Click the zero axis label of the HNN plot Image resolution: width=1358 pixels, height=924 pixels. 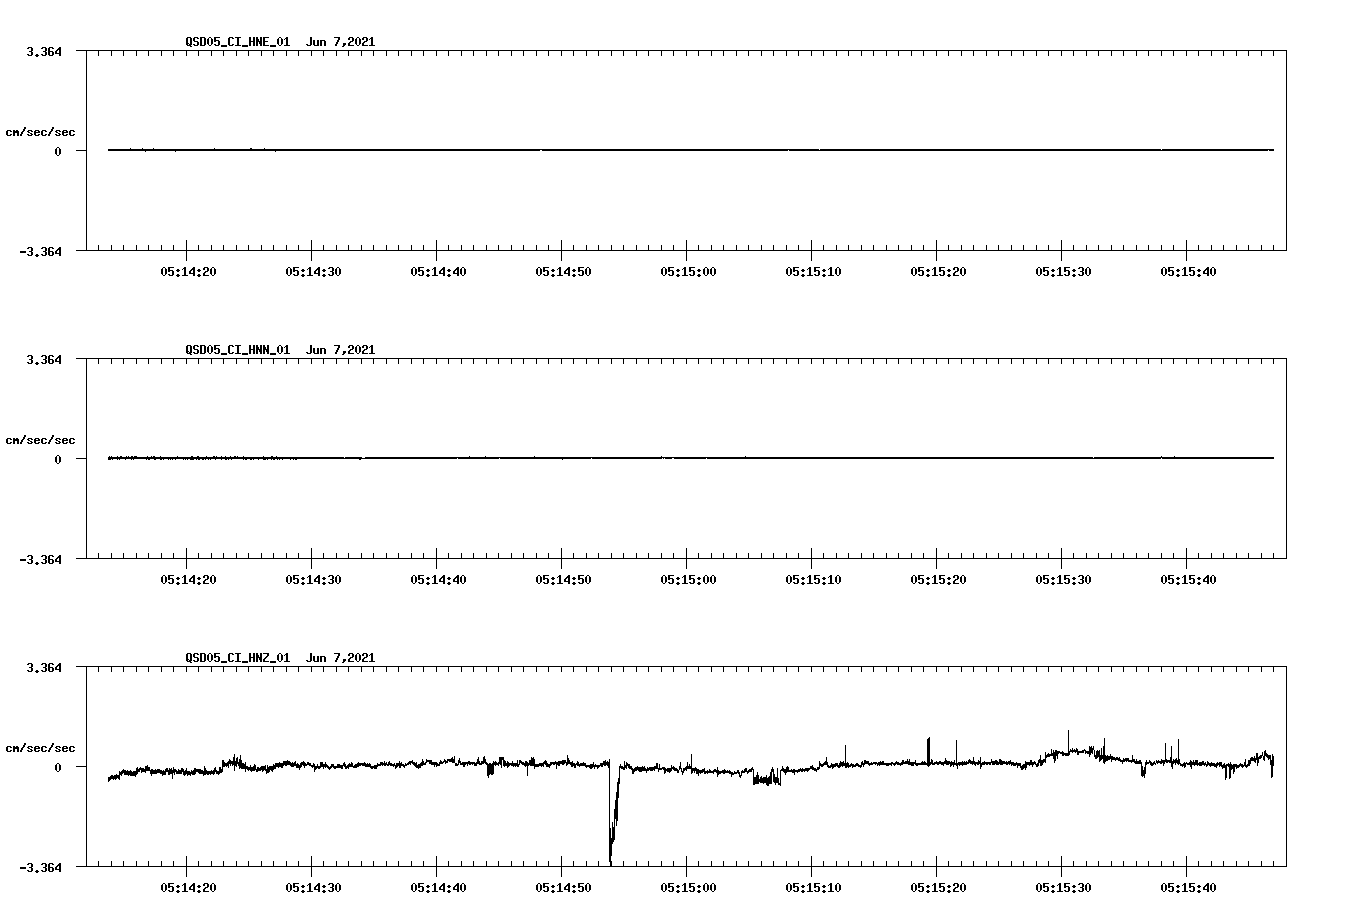[58, 460]
